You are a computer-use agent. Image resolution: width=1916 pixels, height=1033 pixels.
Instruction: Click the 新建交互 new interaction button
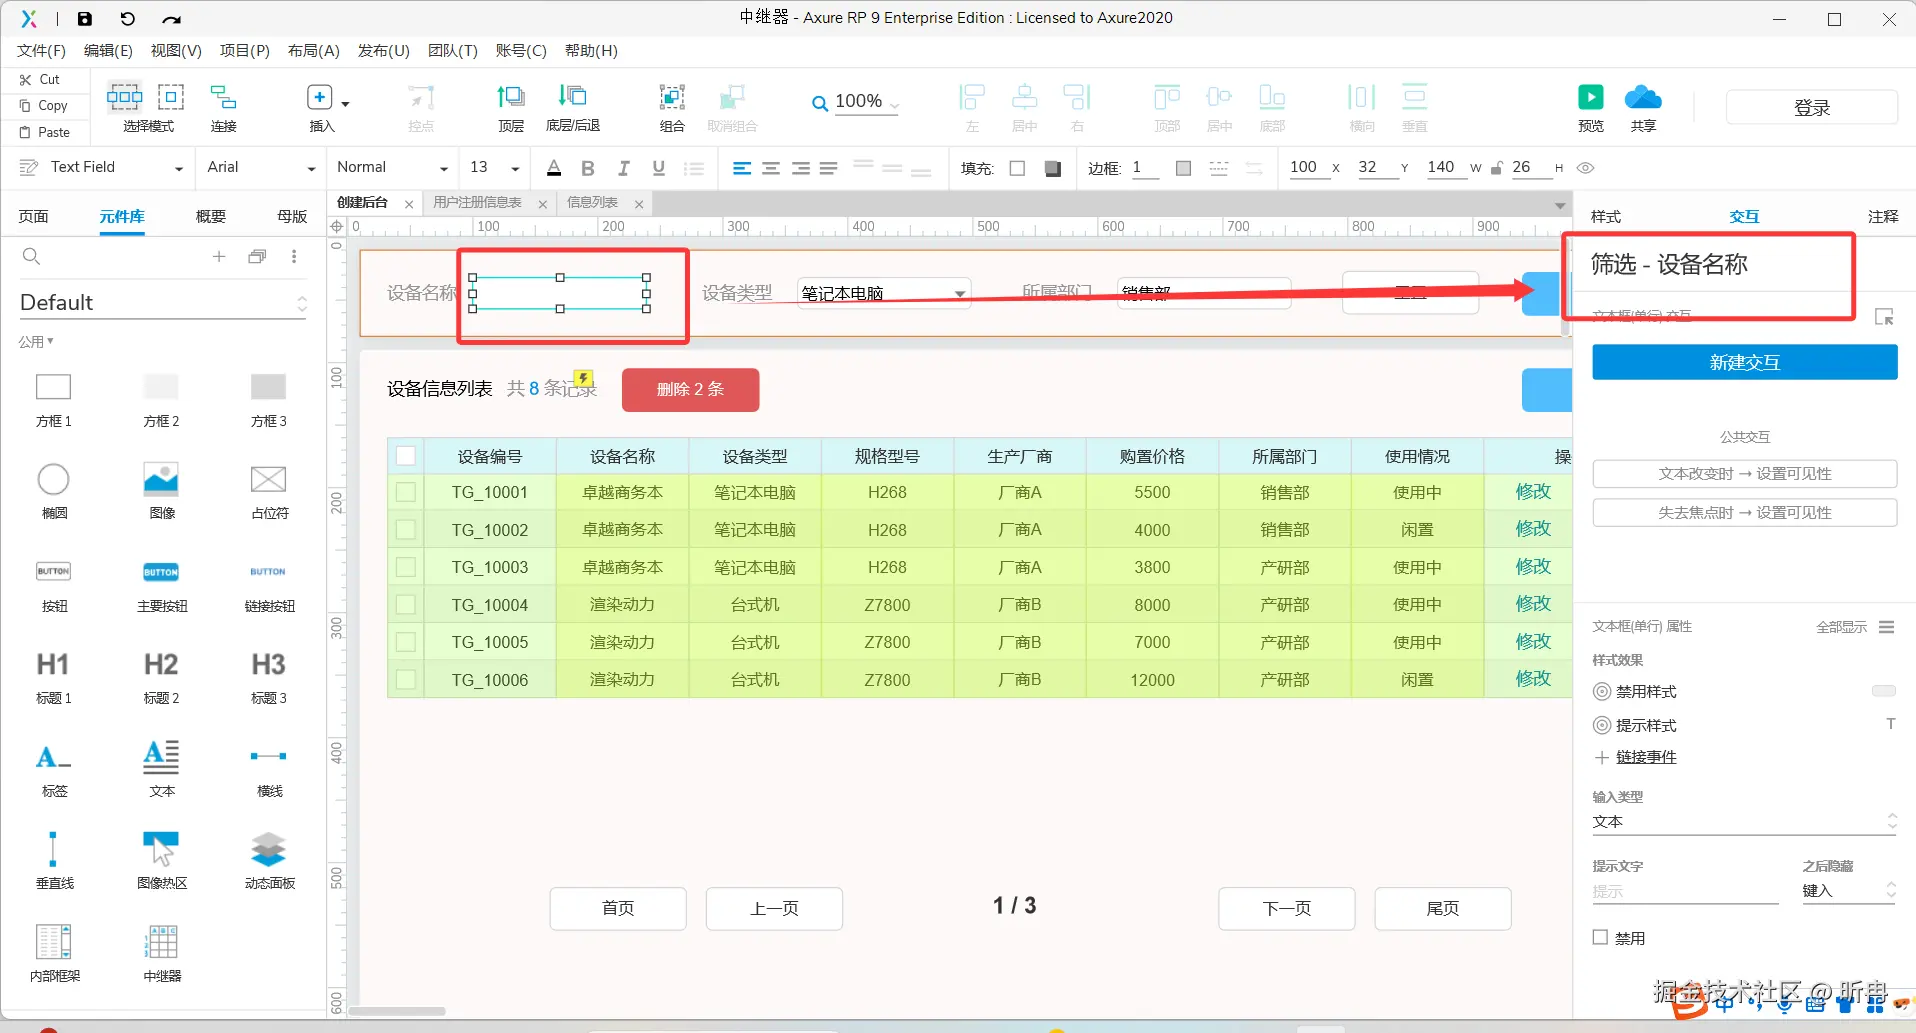click(1744, 362)
